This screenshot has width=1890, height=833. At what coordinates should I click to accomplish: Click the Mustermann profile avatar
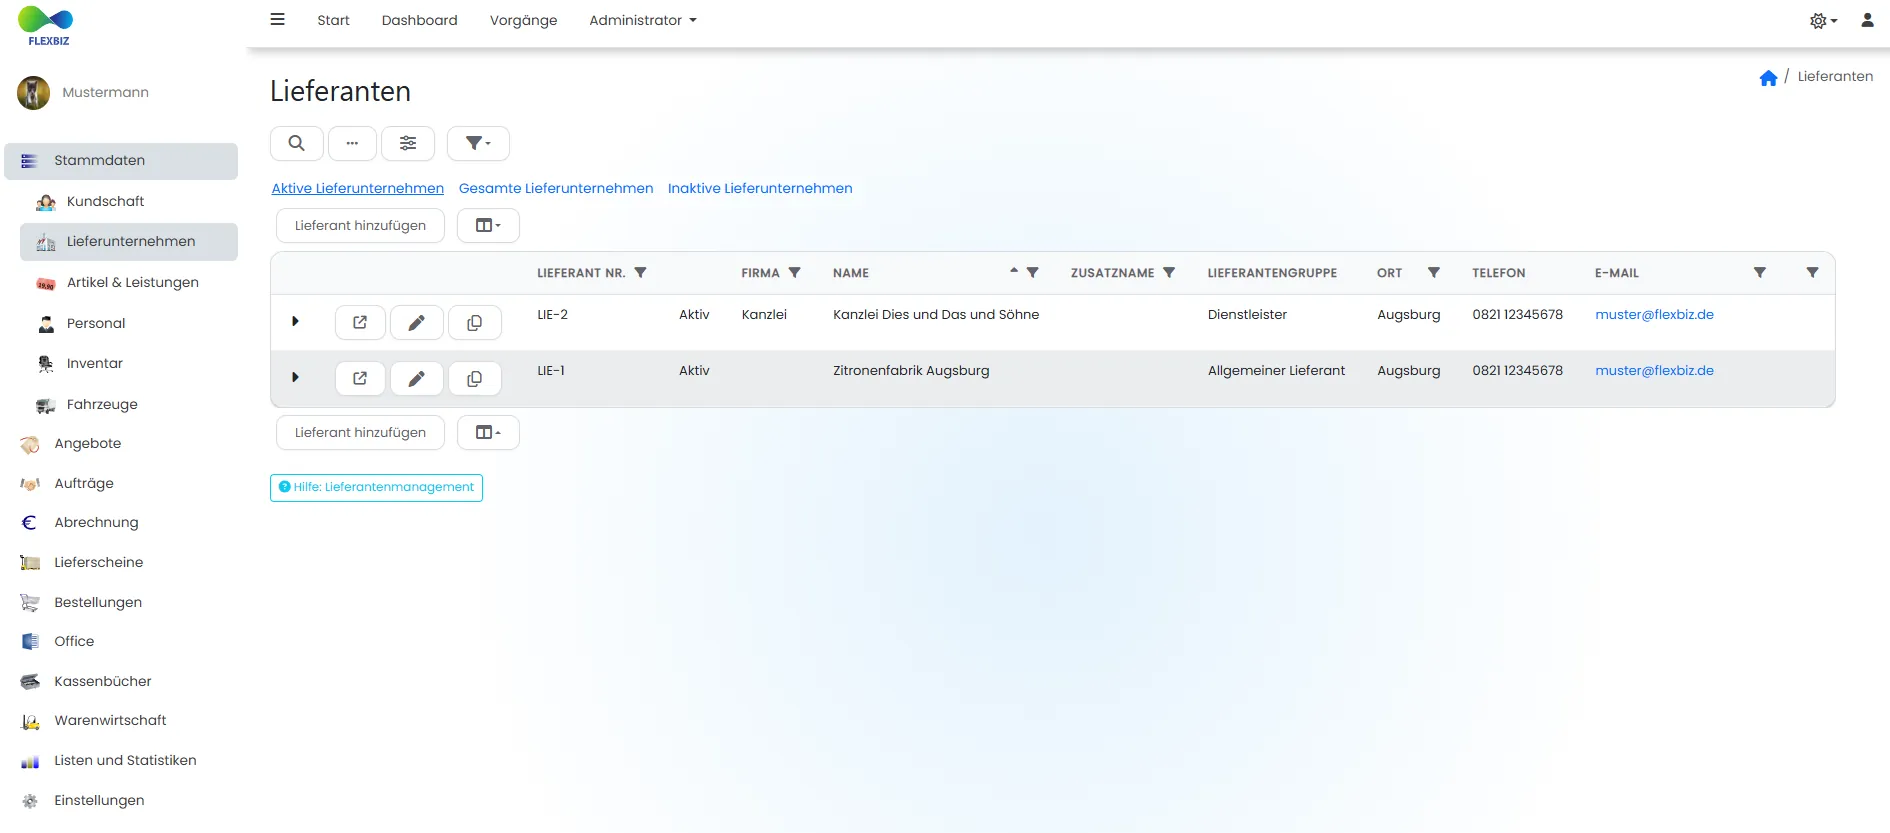(33, 93)
